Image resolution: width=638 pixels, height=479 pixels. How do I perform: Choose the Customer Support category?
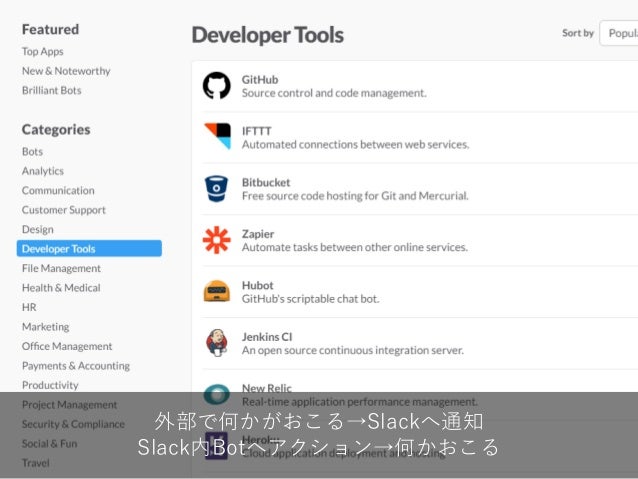[64, 210]
